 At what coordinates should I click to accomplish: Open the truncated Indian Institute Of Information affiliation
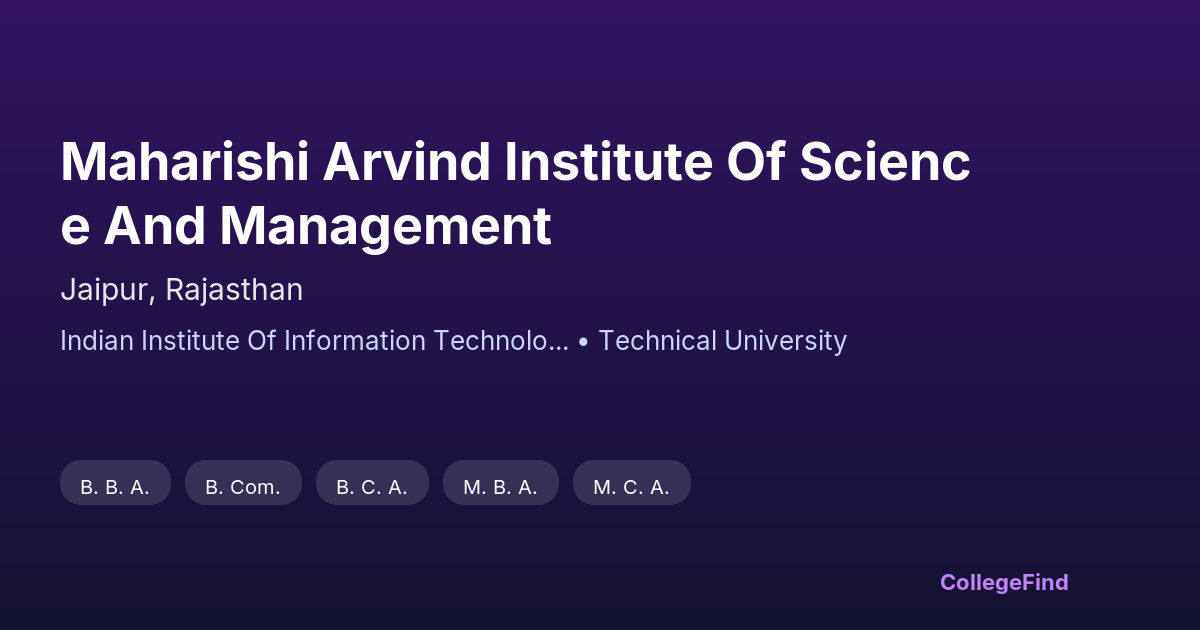314,341
